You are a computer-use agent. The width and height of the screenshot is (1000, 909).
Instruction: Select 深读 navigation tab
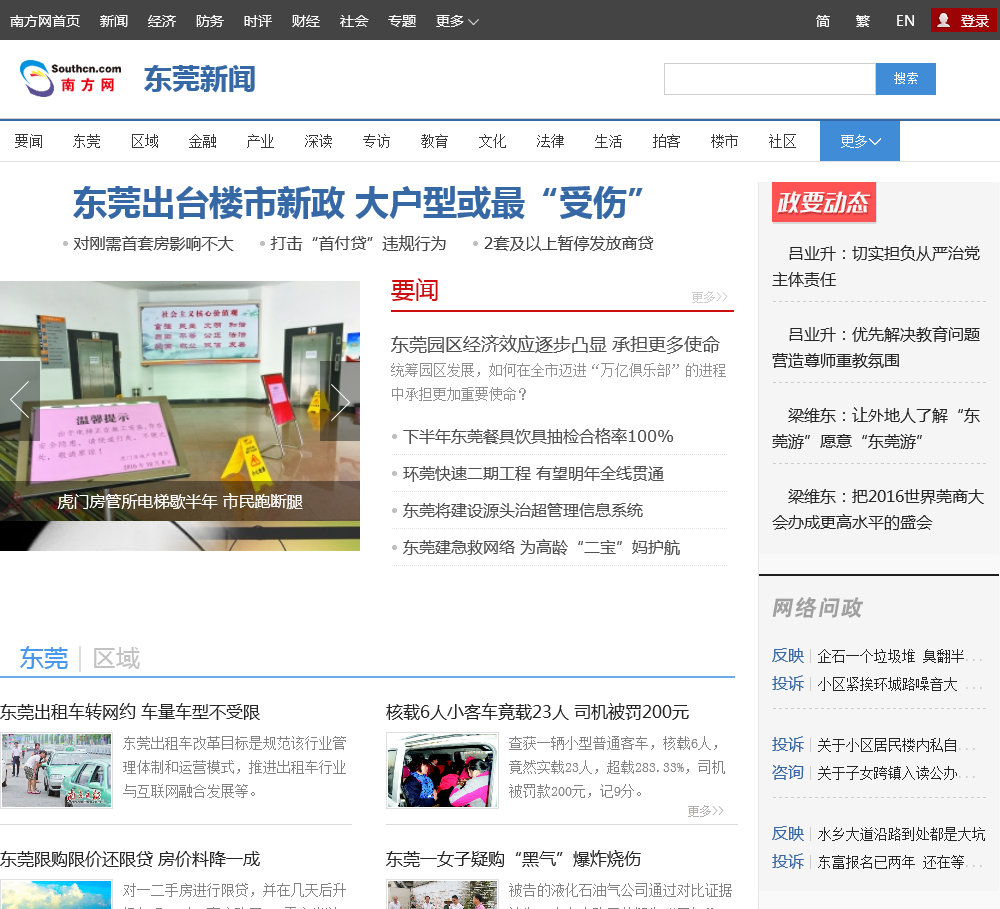coord(318,141)
